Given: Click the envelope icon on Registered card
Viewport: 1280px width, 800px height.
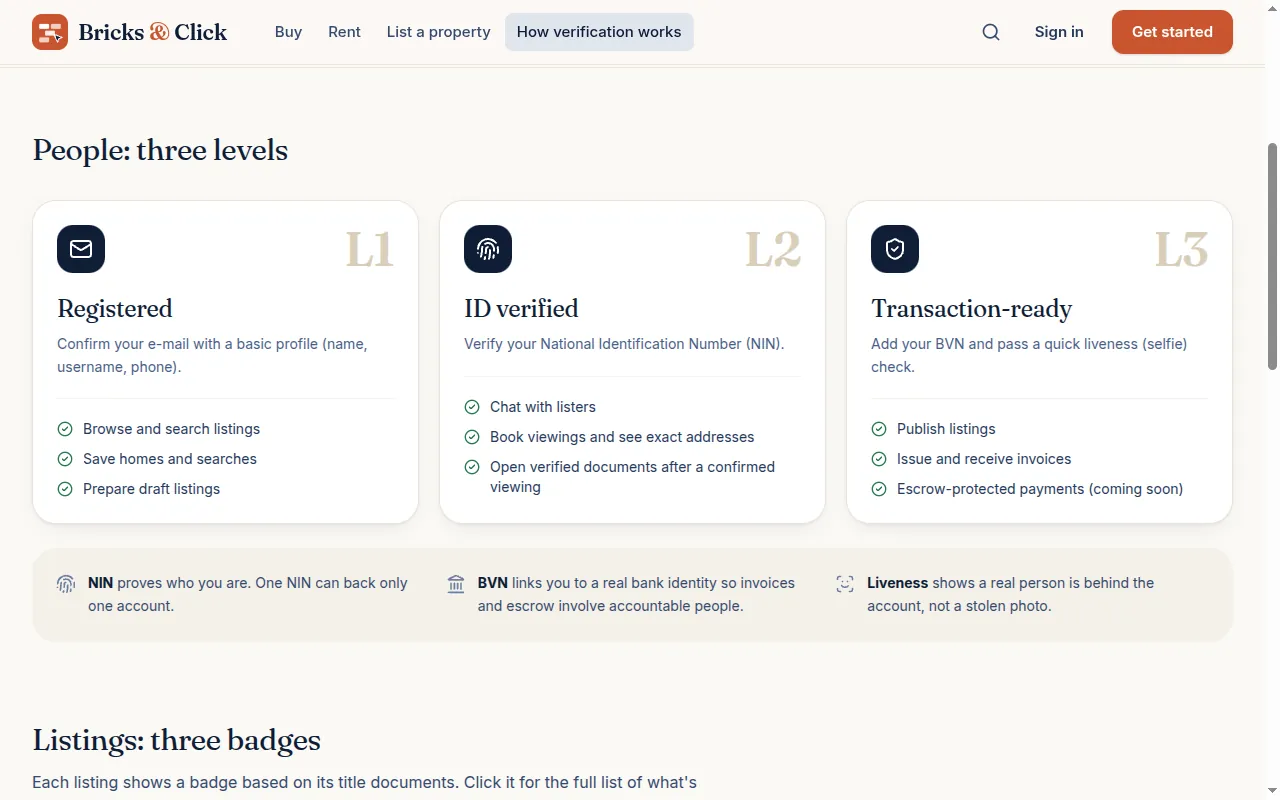Looking at the screenshot, I should point(81,249).
